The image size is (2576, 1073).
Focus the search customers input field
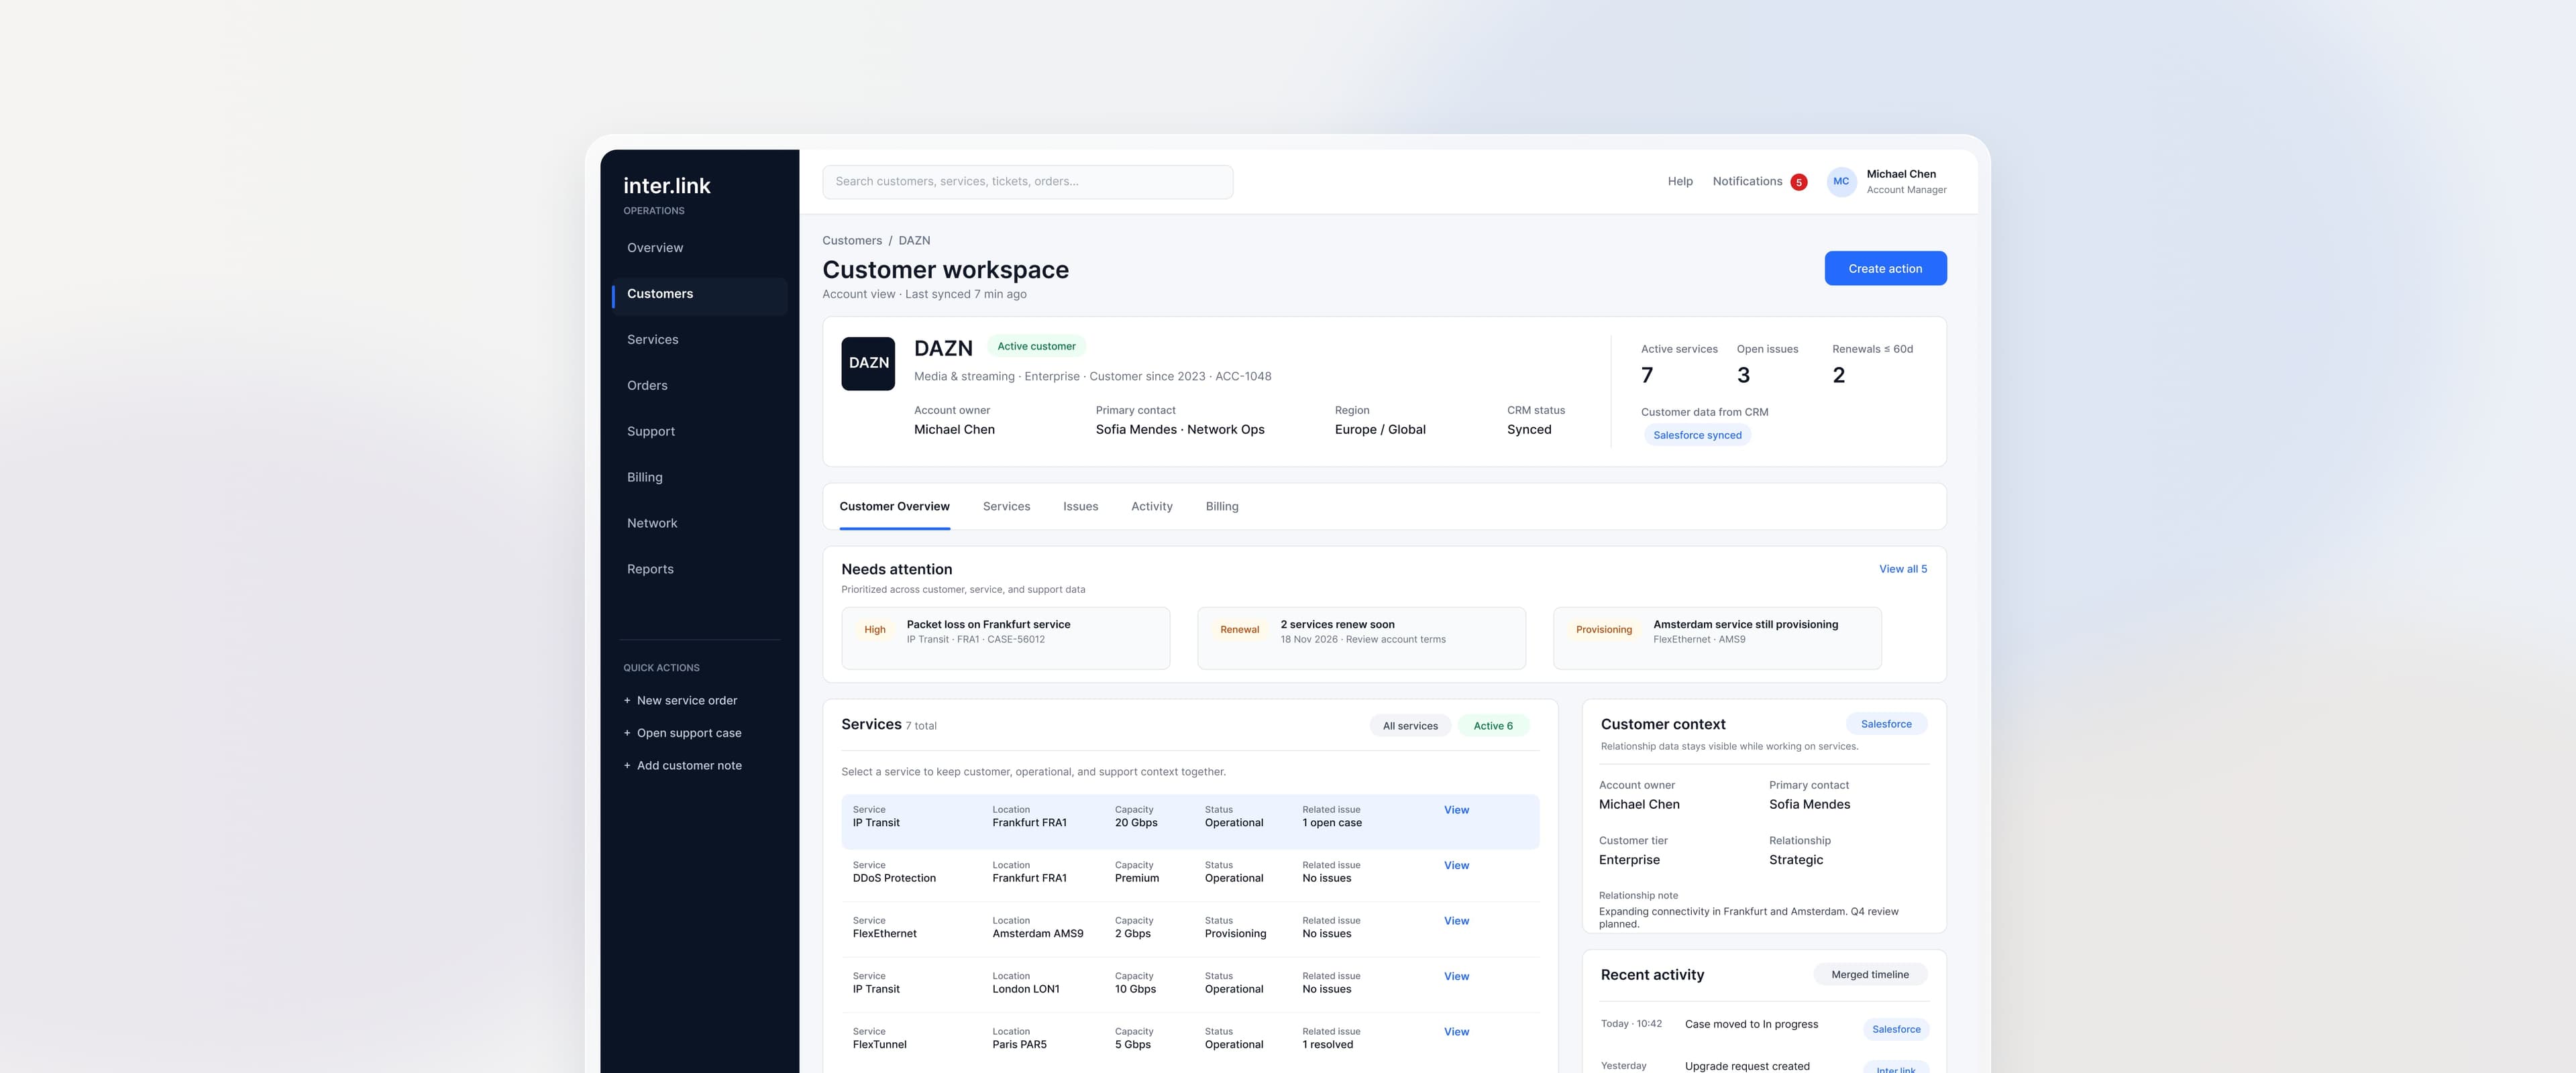pos(1027,182)
